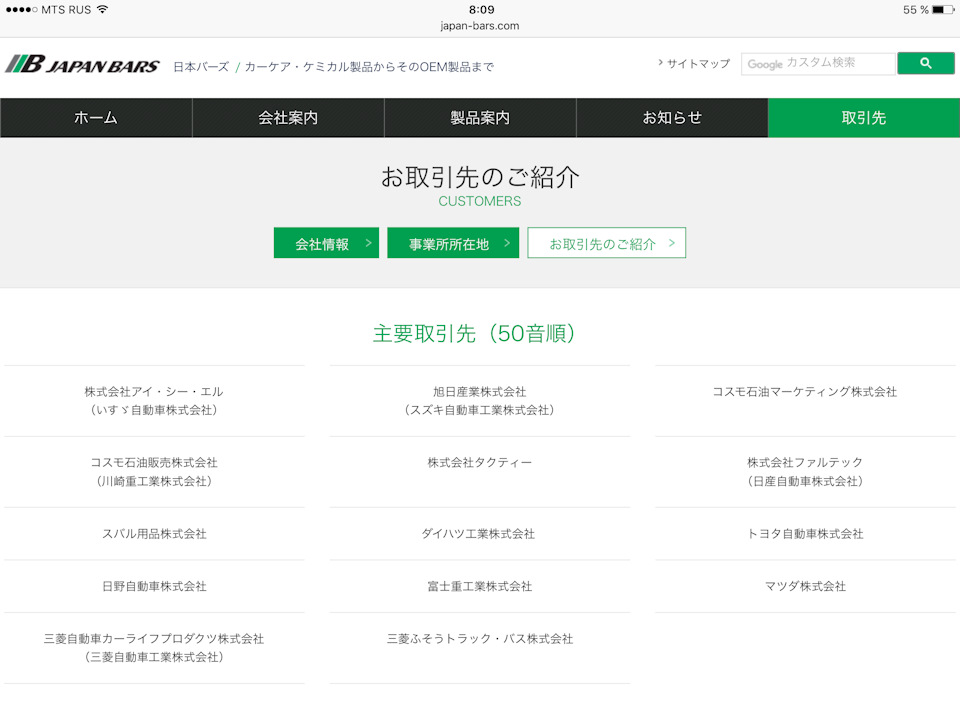Click the お取引先のご紹介 page heading
Image resolution: width=960 pixels, height=720 pixels.
480,177
